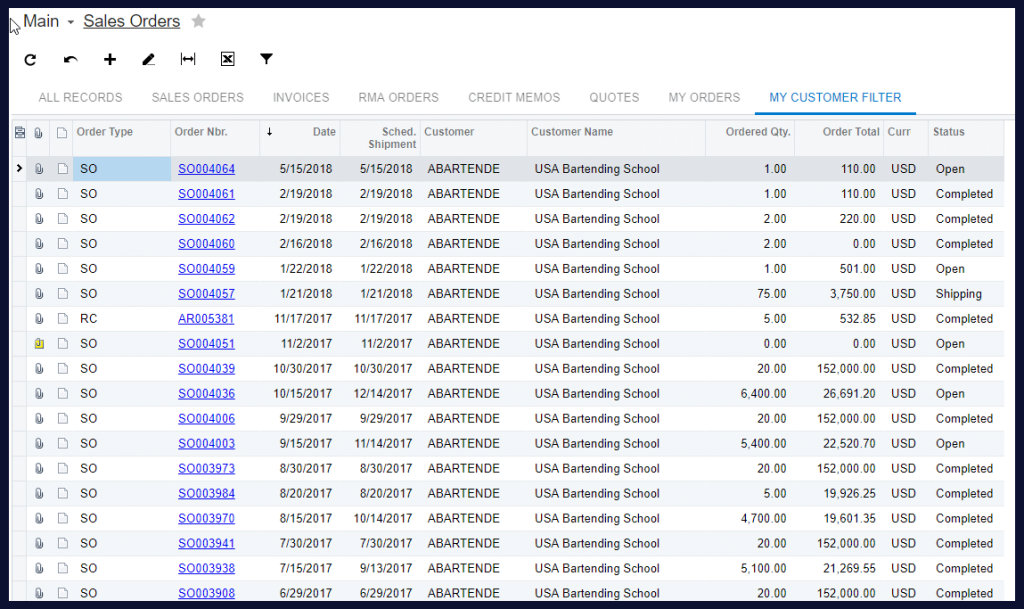Open note for order SO004064
Screen dimensions: 1024x609
pyautogui.click(x=63, y=169)
